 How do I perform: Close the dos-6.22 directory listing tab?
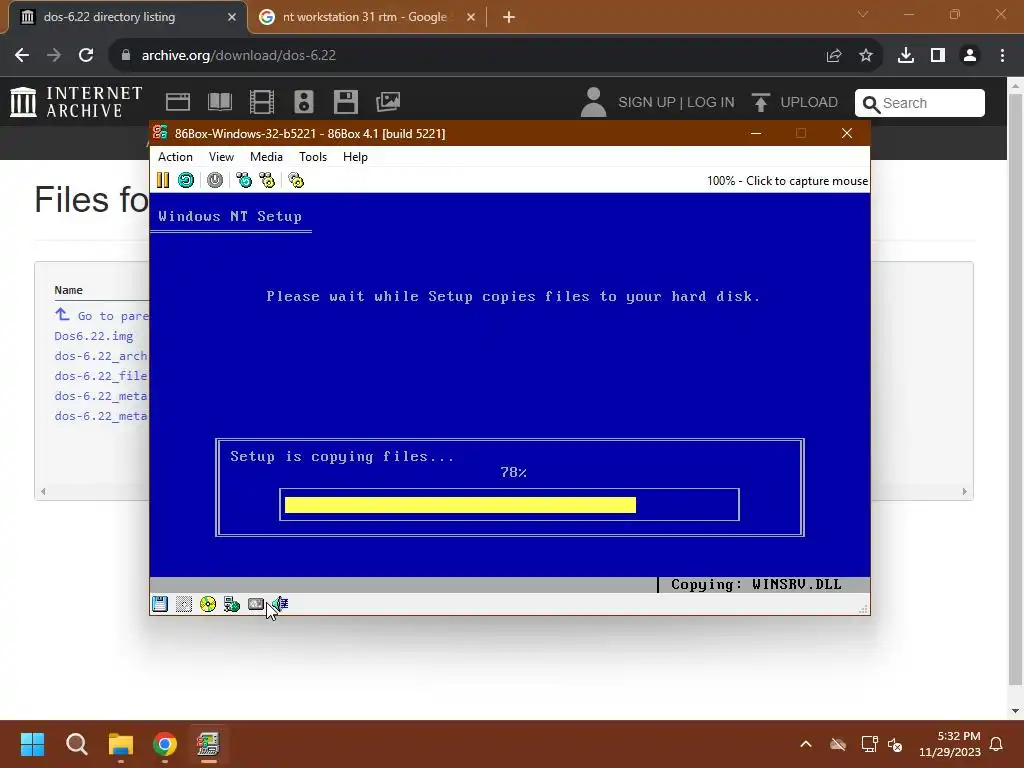click(232, 17)
